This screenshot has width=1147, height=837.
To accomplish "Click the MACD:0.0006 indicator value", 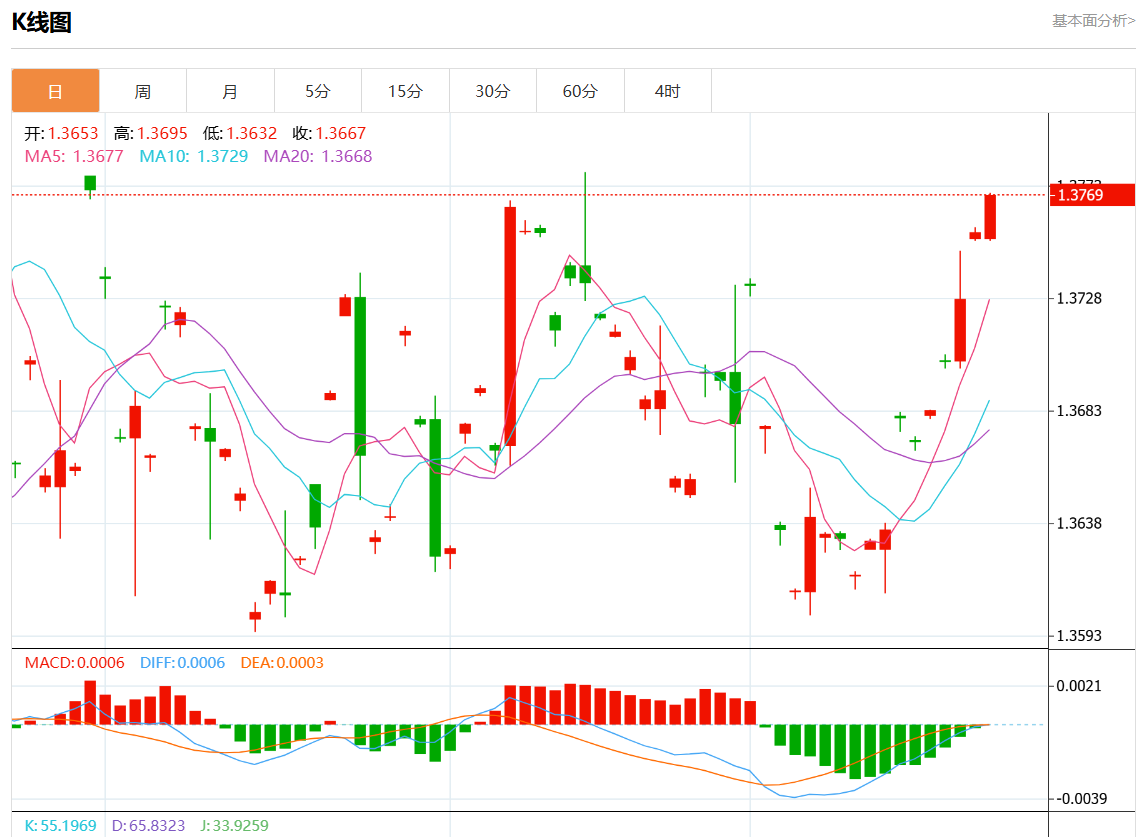I will pos(75,663).
